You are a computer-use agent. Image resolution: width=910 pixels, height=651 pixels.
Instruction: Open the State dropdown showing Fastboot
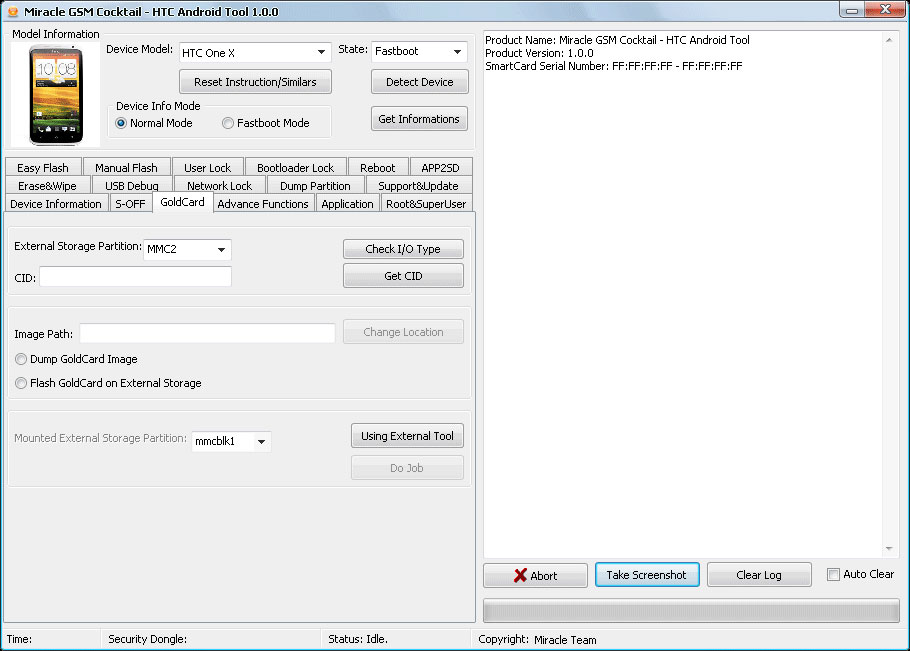pos(420,52)
